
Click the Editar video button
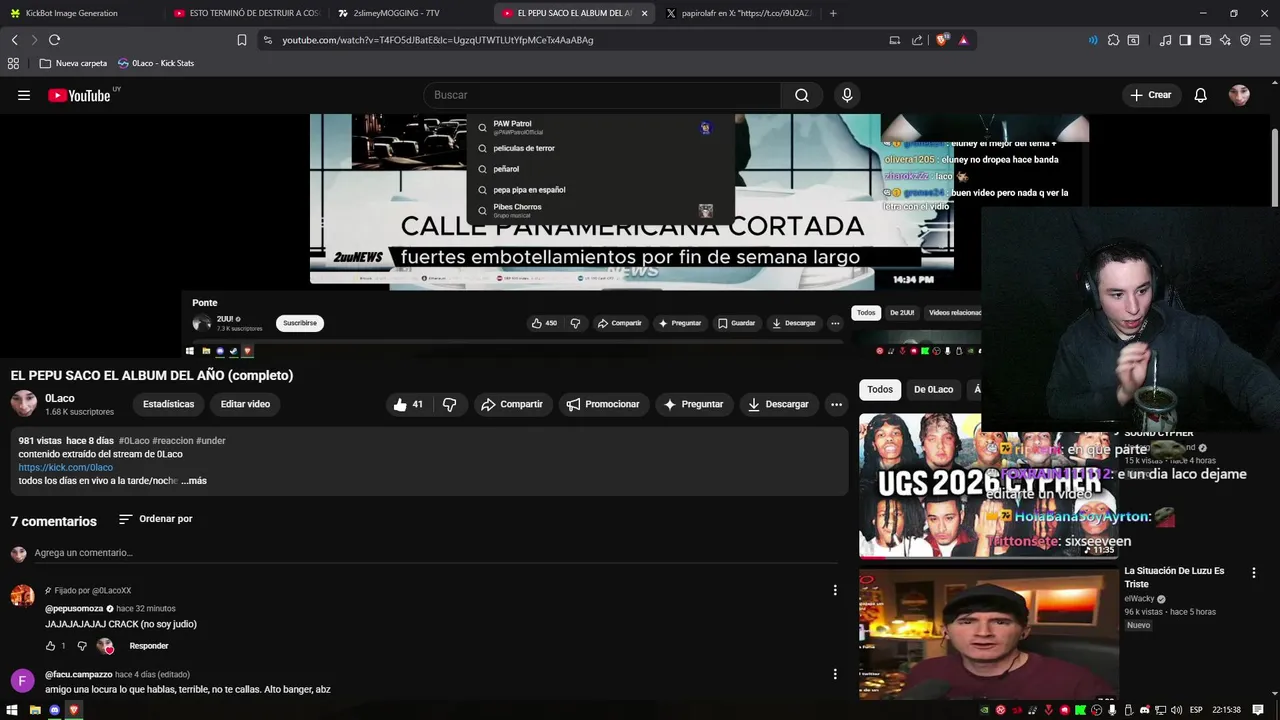coord(245,404)
